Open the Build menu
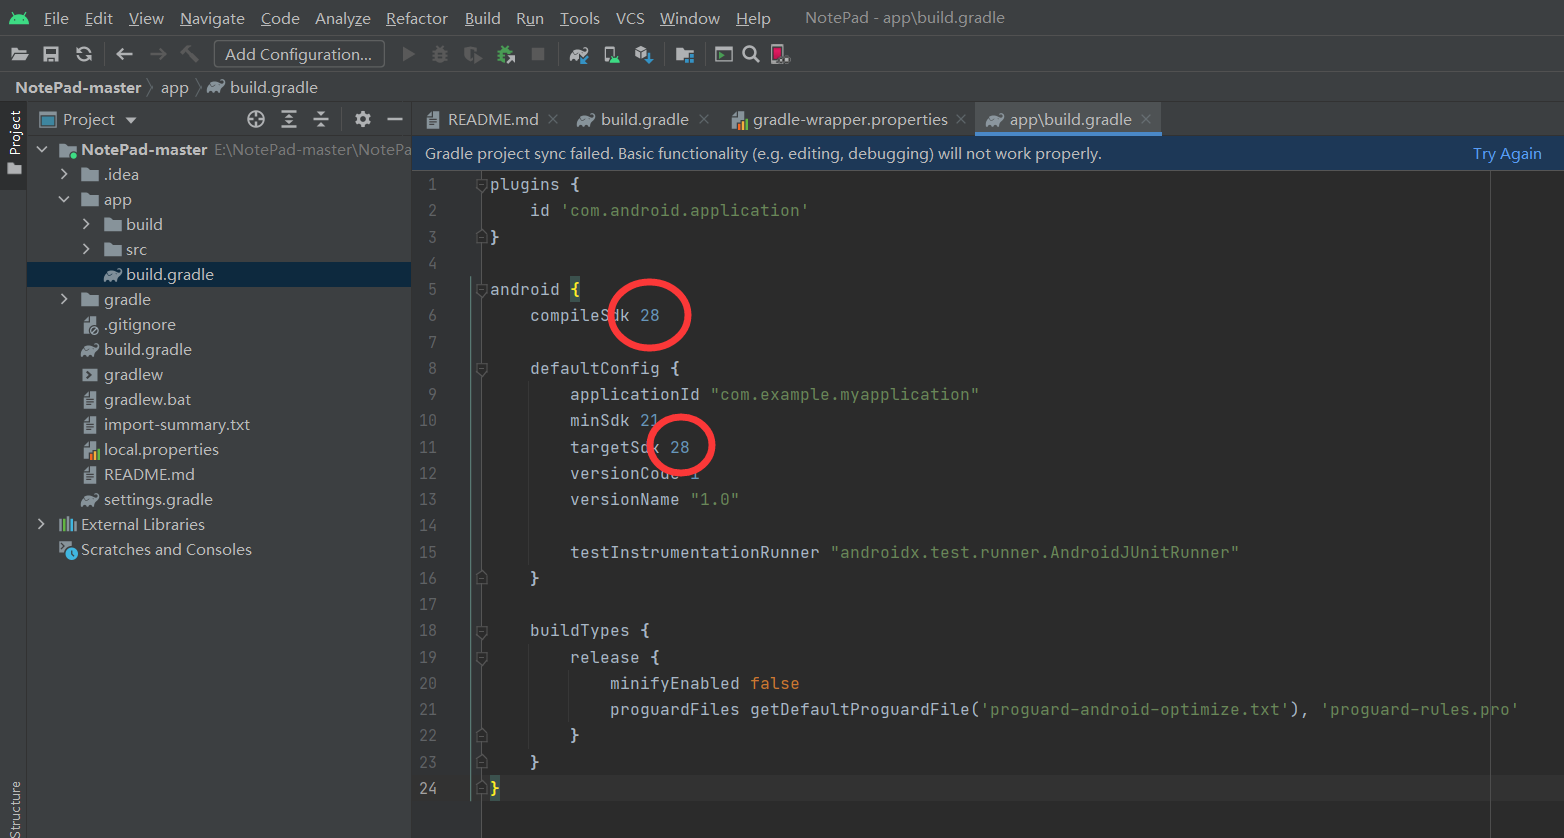The width and height of the screenshot is (1564, 838). pyautogui.click(x=482, y=18)
